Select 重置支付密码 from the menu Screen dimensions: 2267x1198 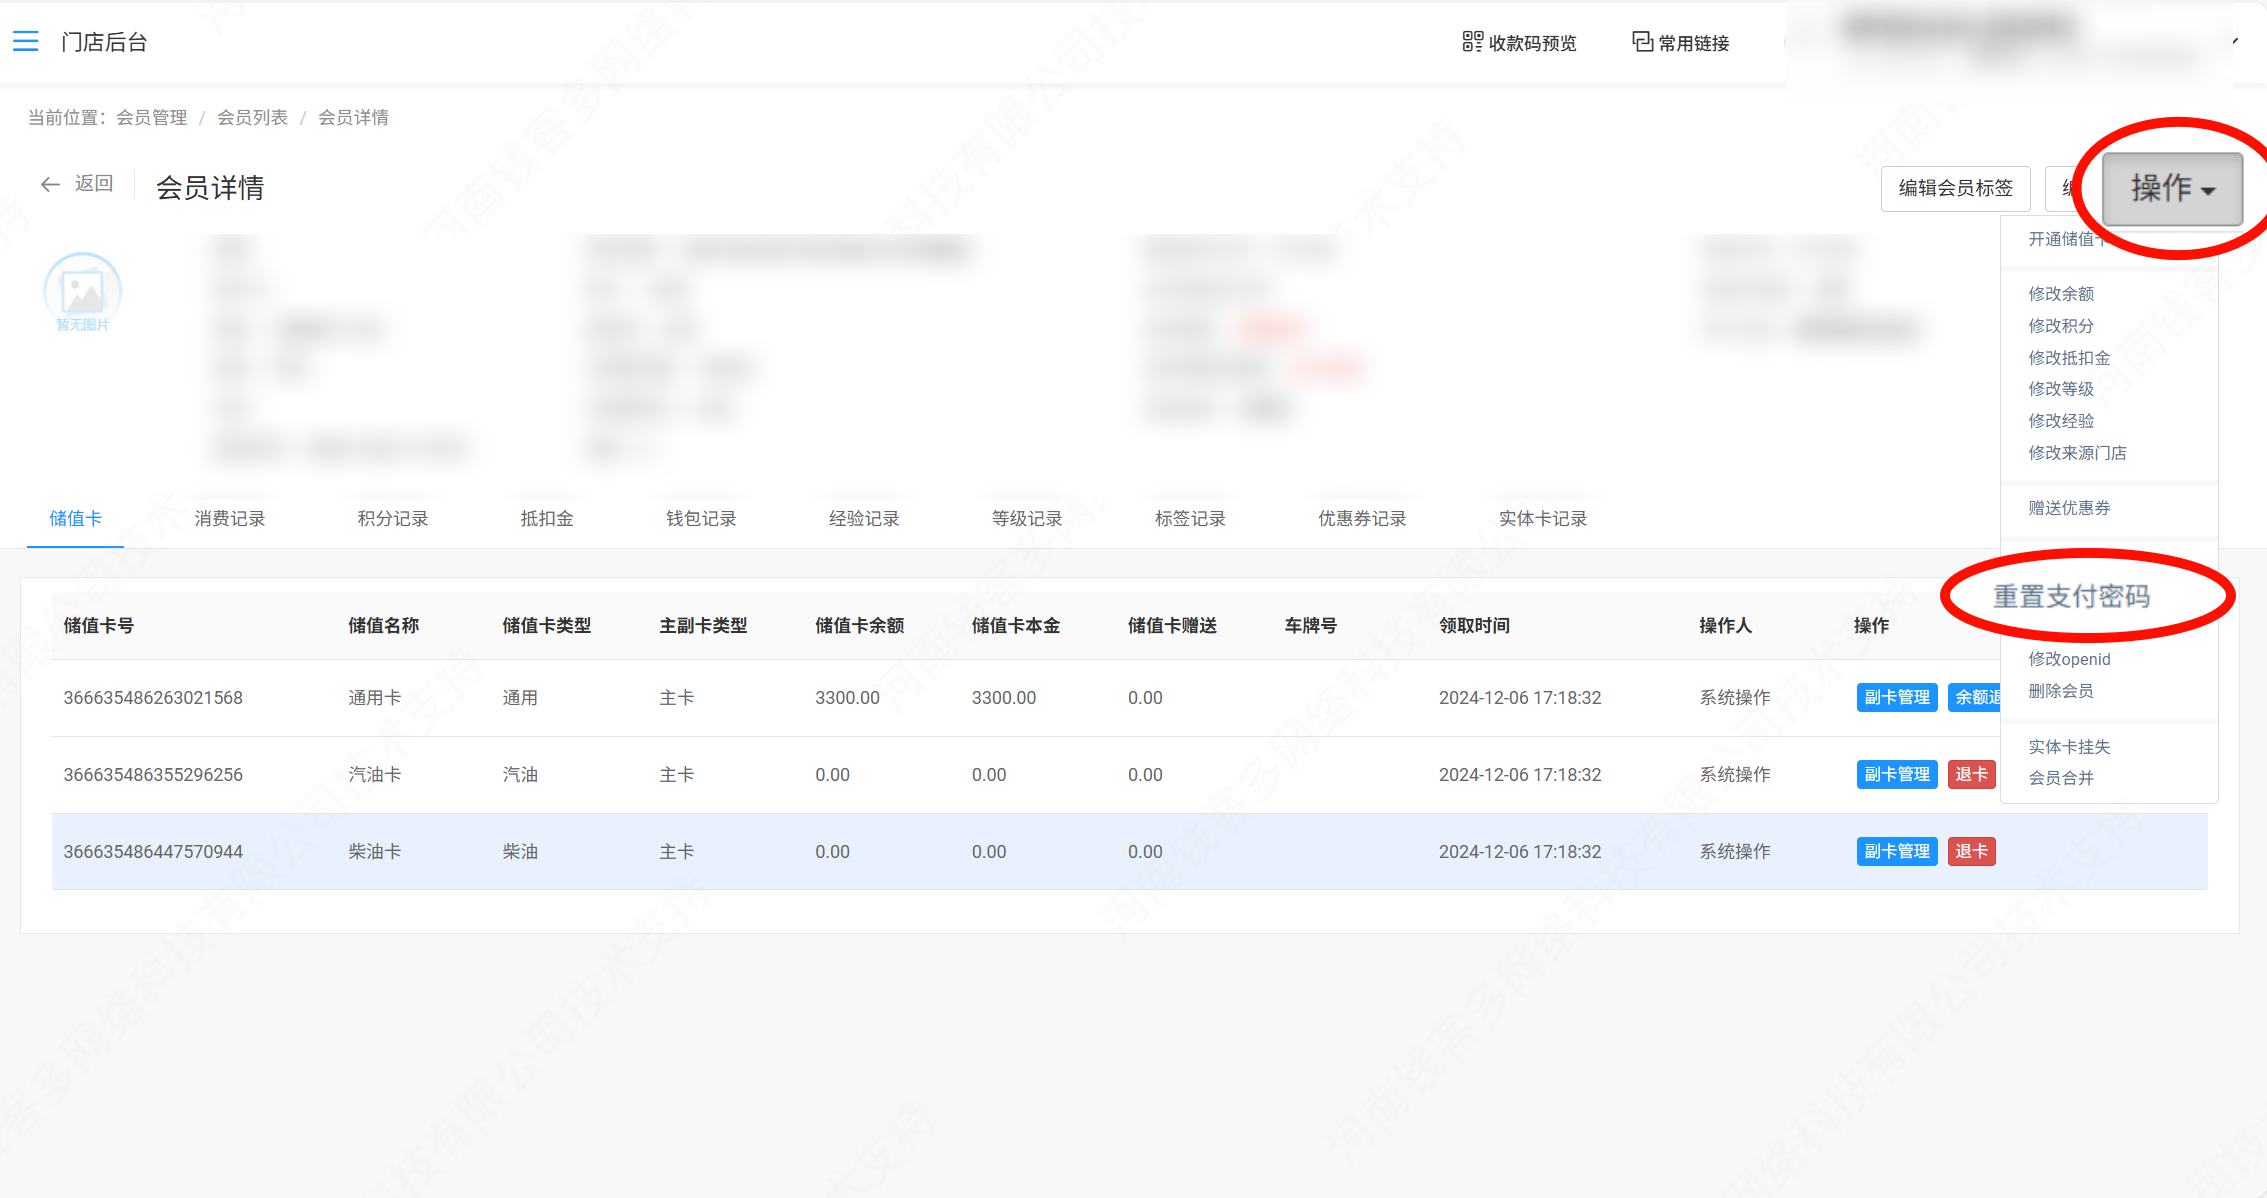pyautogui.click(x=2071, y=597)
